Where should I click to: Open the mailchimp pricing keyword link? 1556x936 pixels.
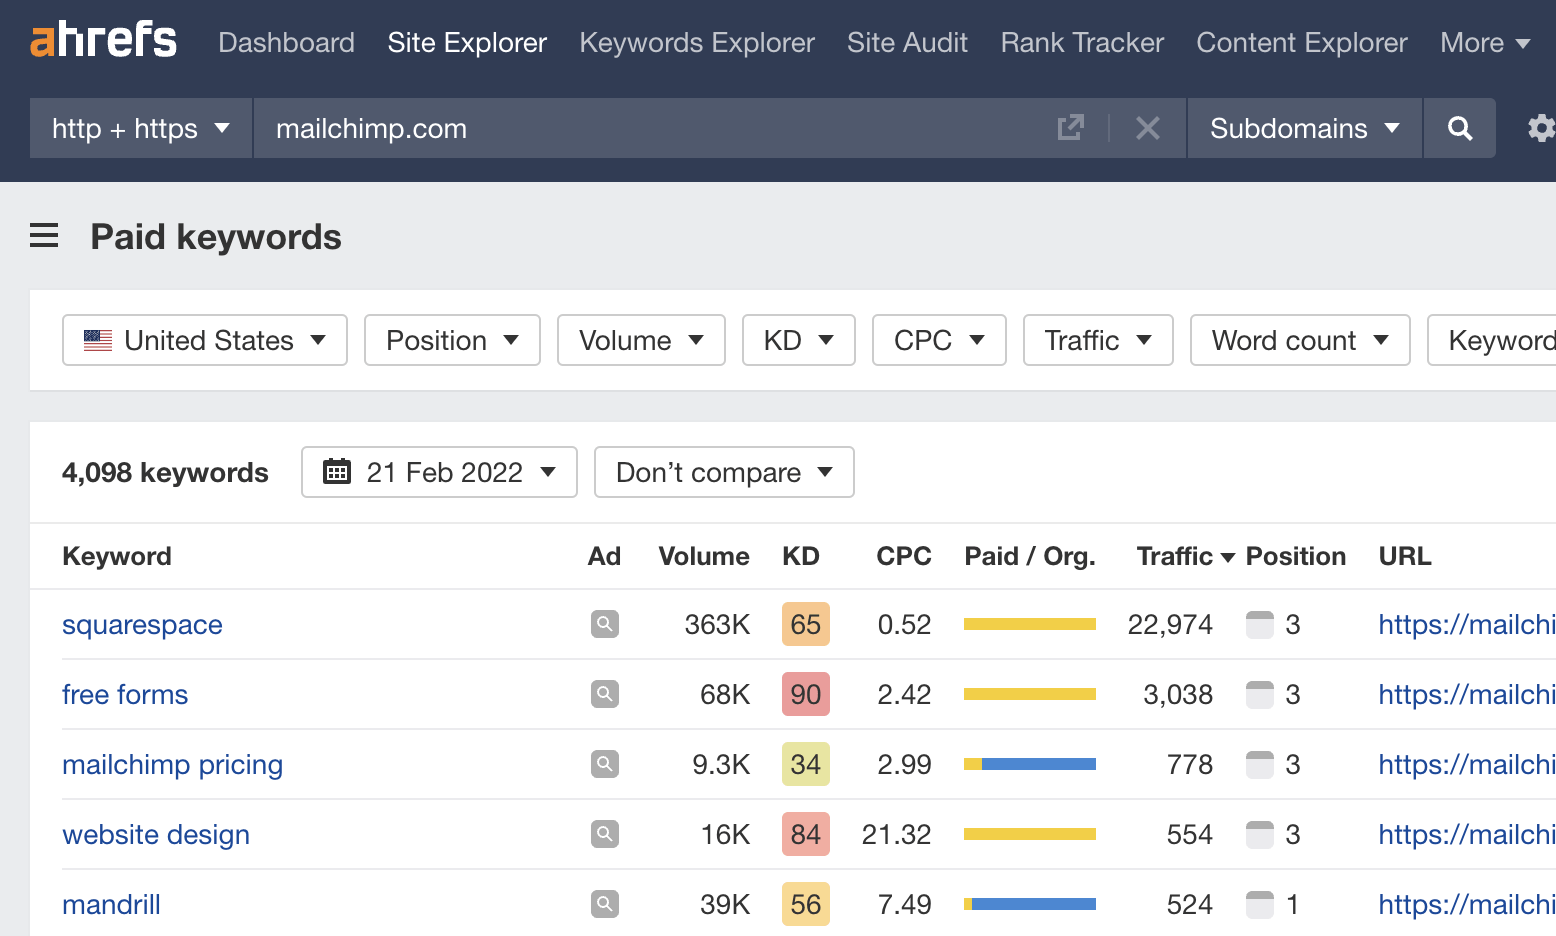tap(172, 765)
